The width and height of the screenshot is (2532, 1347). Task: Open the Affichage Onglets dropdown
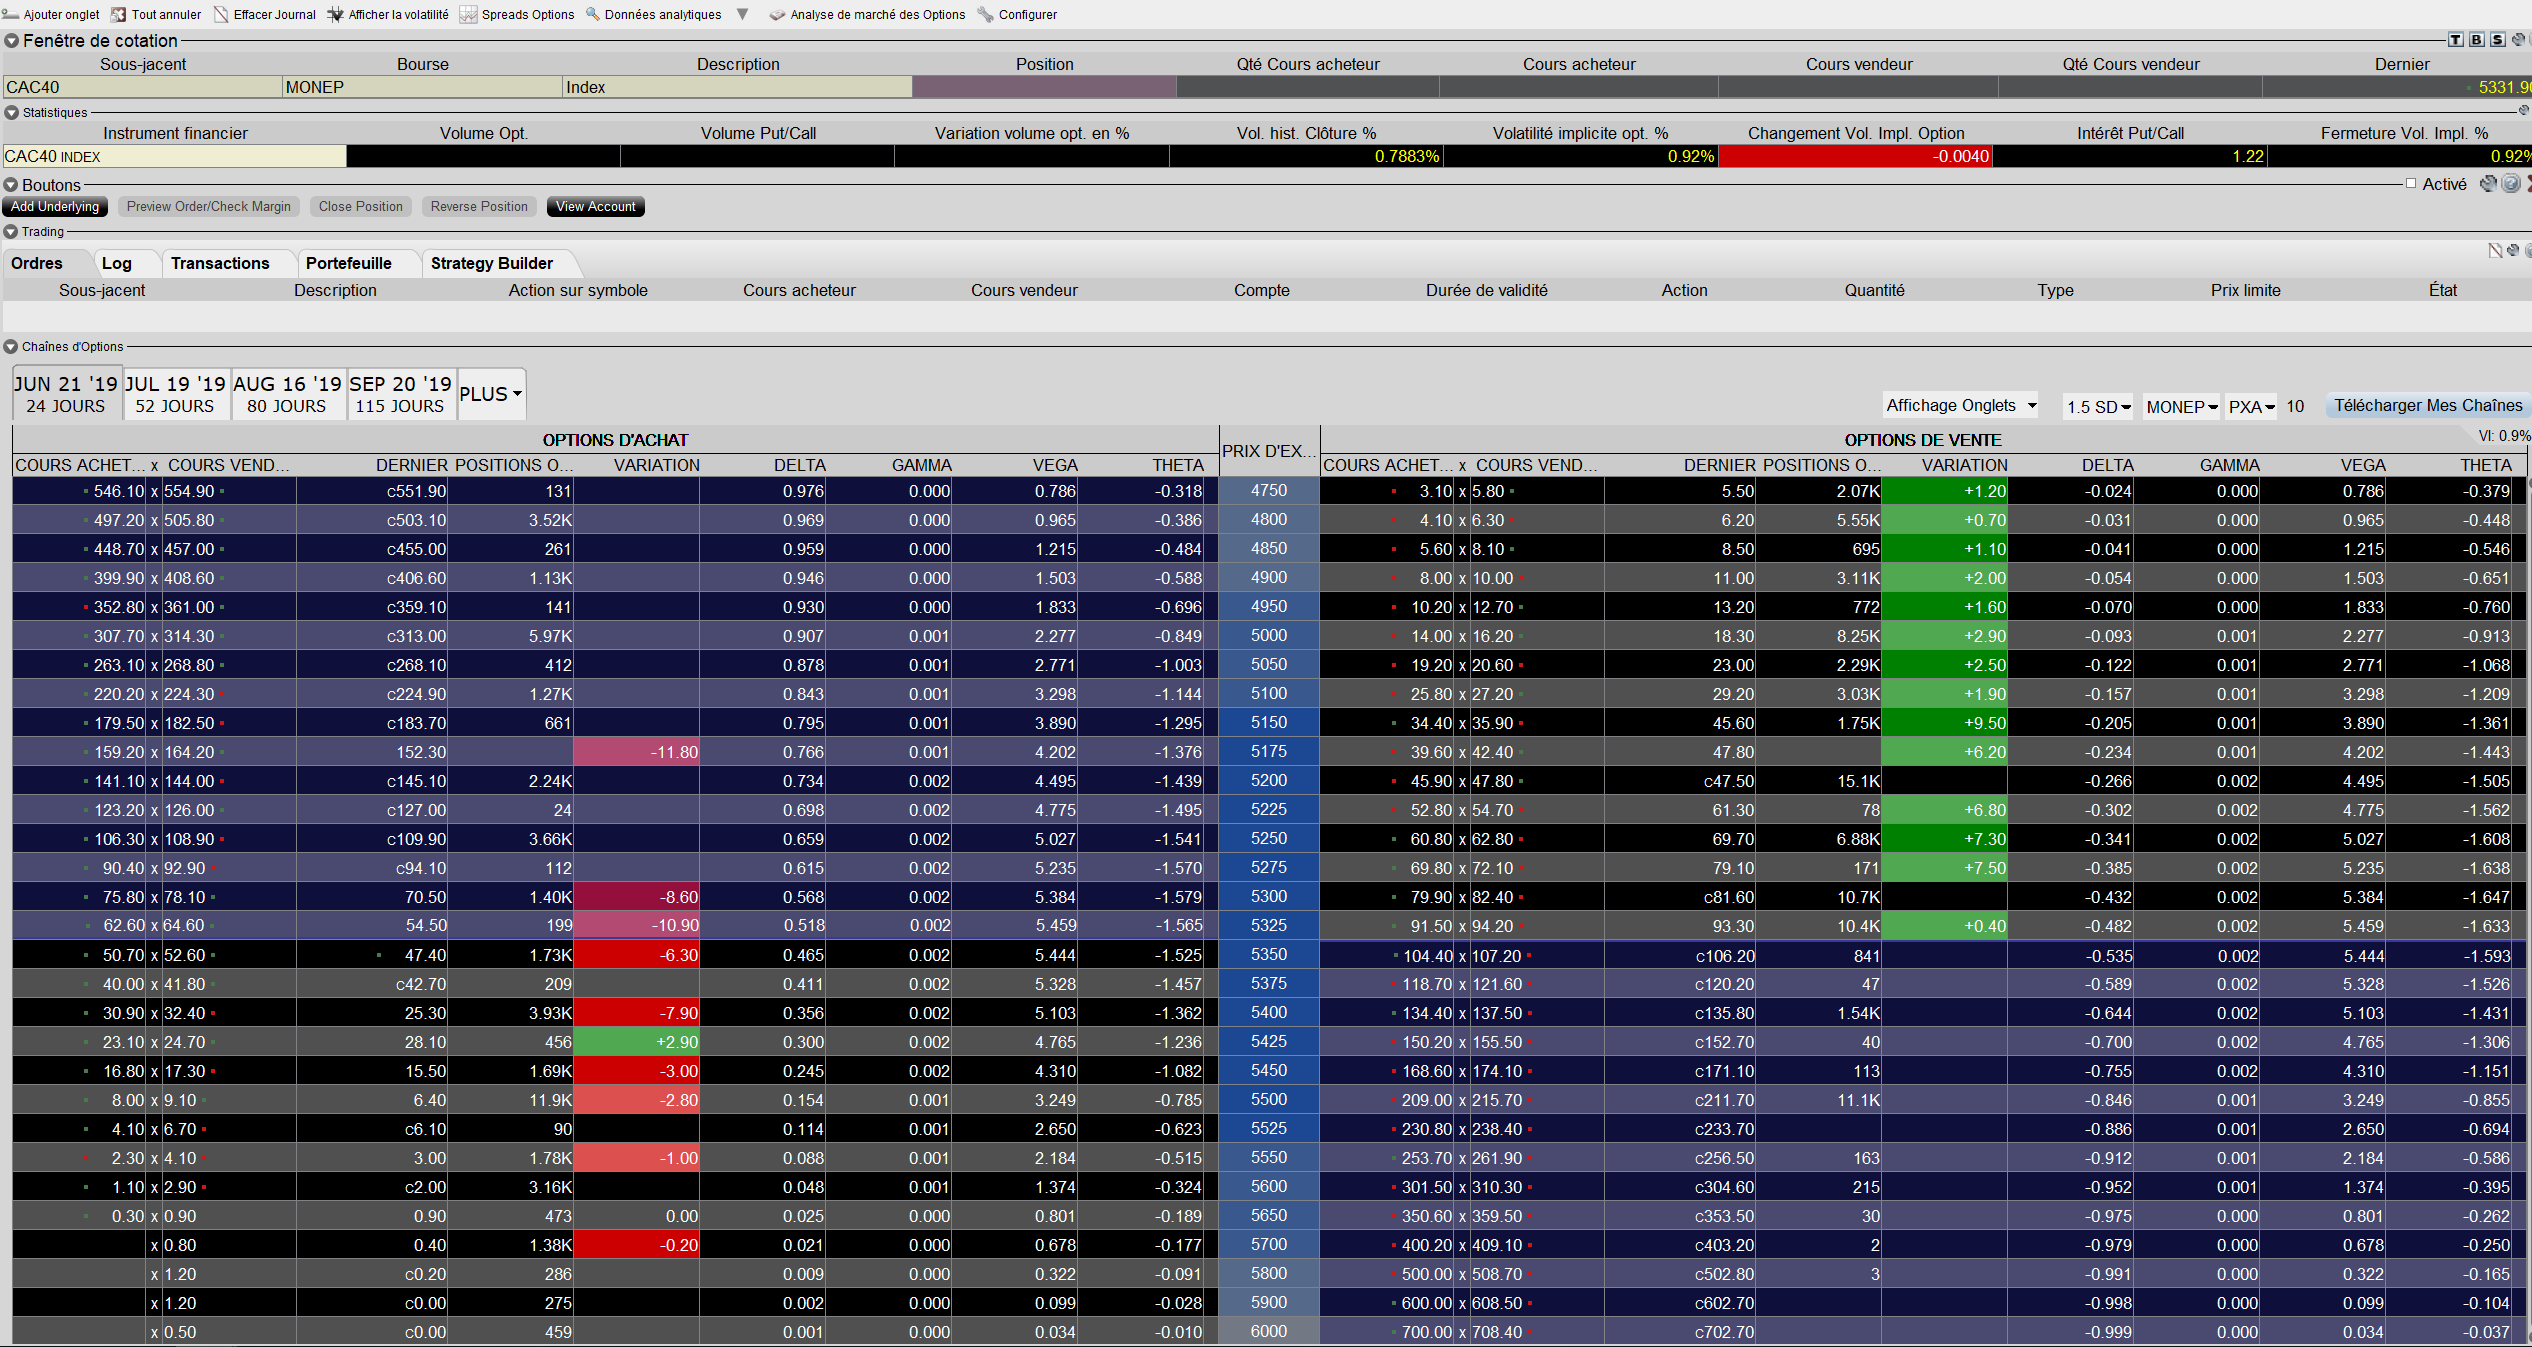coord(1960,405)
